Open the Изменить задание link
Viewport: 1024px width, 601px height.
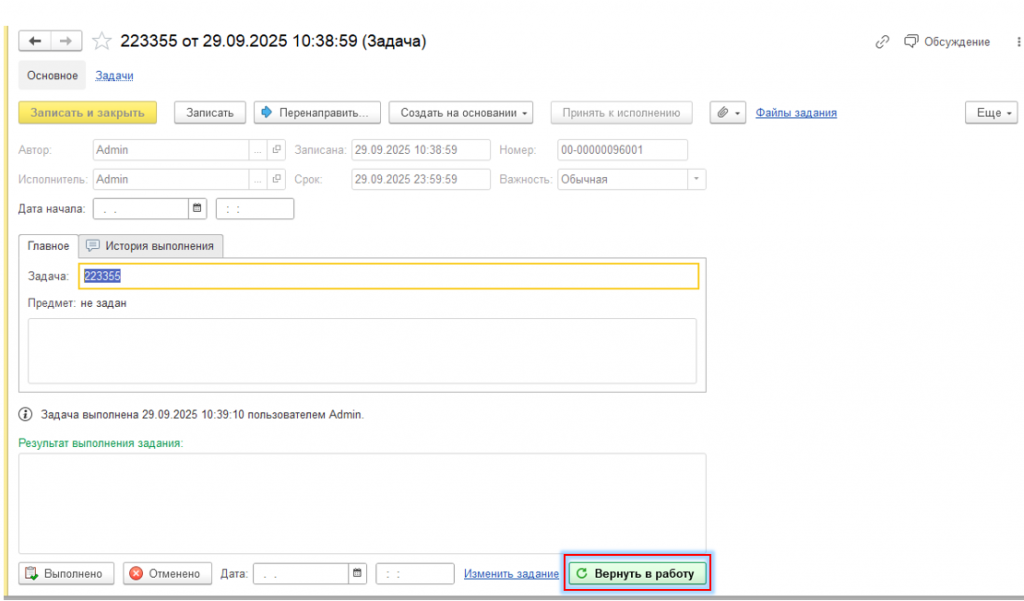tap(511, 574)
